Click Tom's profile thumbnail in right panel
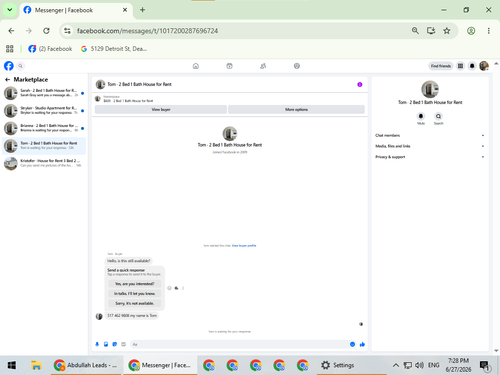 430,89
